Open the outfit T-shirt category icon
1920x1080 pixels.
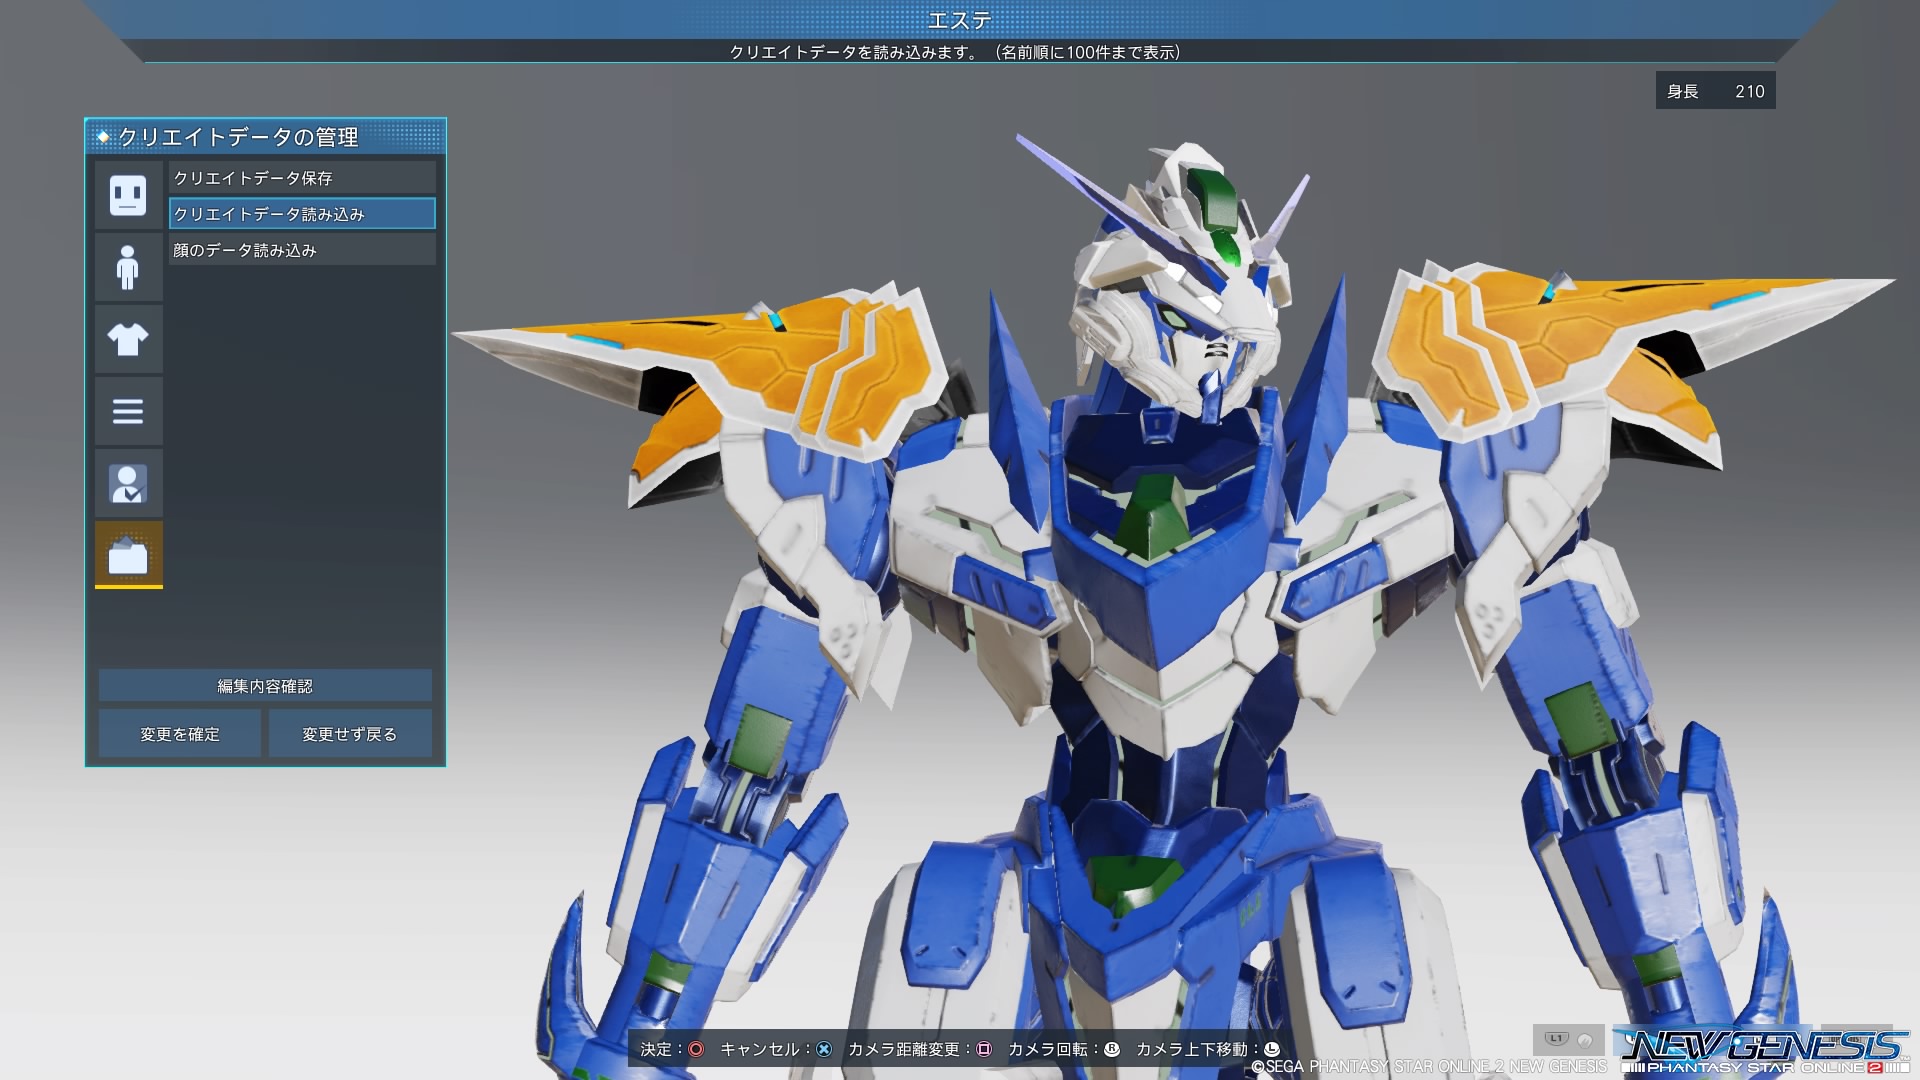(128, 339)
